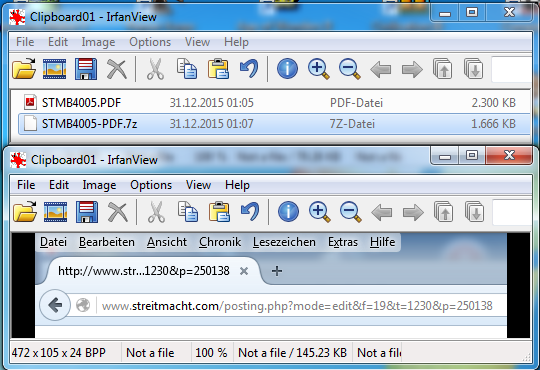This screenshot has height=370, width=540.
Task: Click the Delete X icon in lower toolbar
Action: point(118,212)
